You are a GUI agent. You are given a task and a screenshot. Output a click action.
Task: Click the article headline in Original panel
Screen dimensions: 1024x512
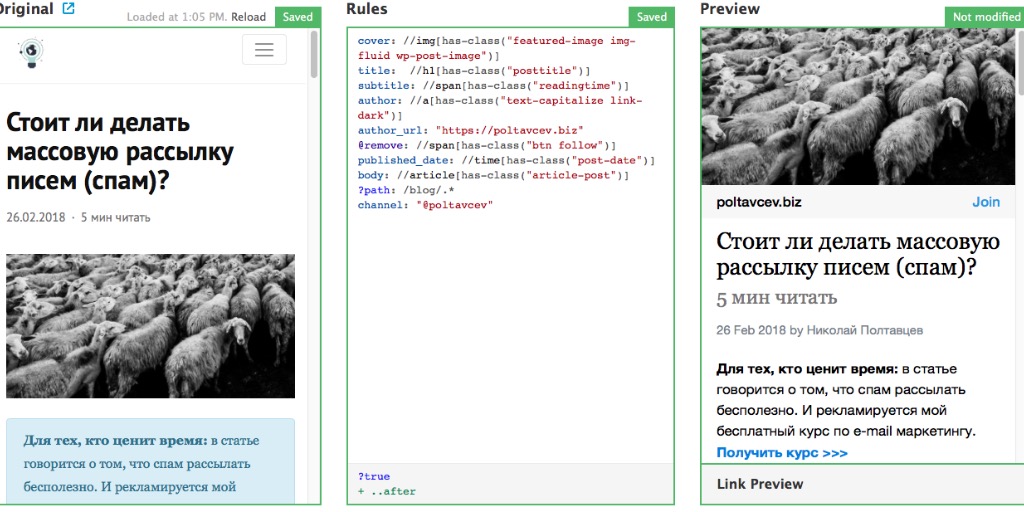click(x=120, y=153)
